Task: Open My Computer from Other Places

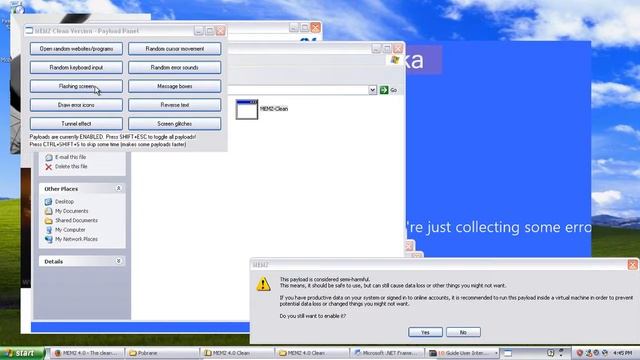Action: point(70,230)
